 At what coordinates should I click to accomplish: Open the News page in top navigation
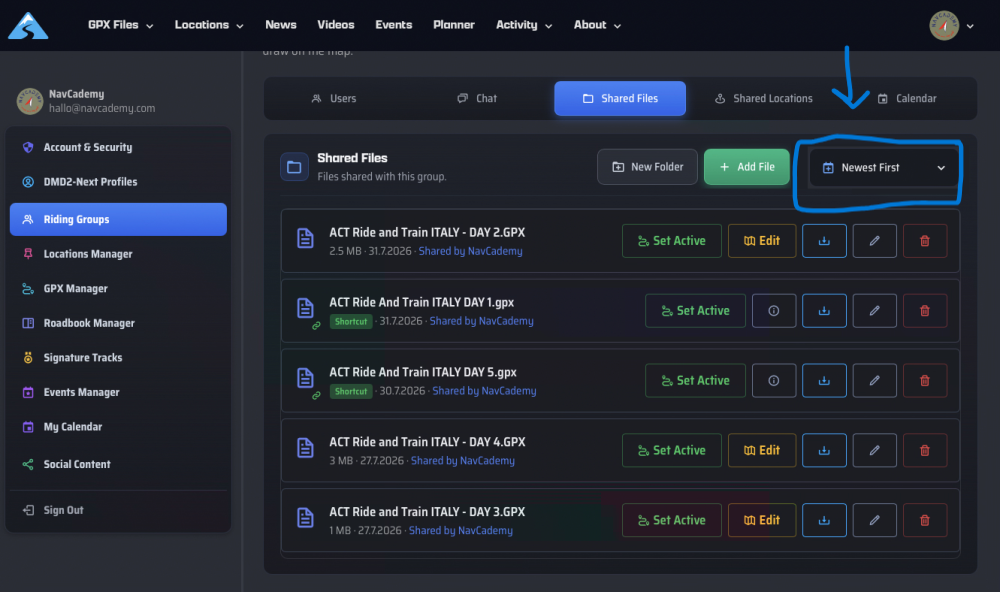(x=281, y=25)
